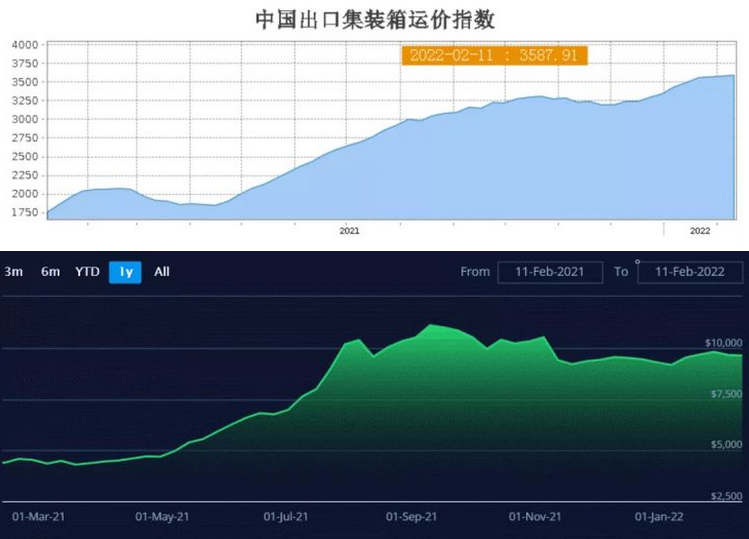Select the 01-Mar-21 axis marker

(x=37, y=517)
